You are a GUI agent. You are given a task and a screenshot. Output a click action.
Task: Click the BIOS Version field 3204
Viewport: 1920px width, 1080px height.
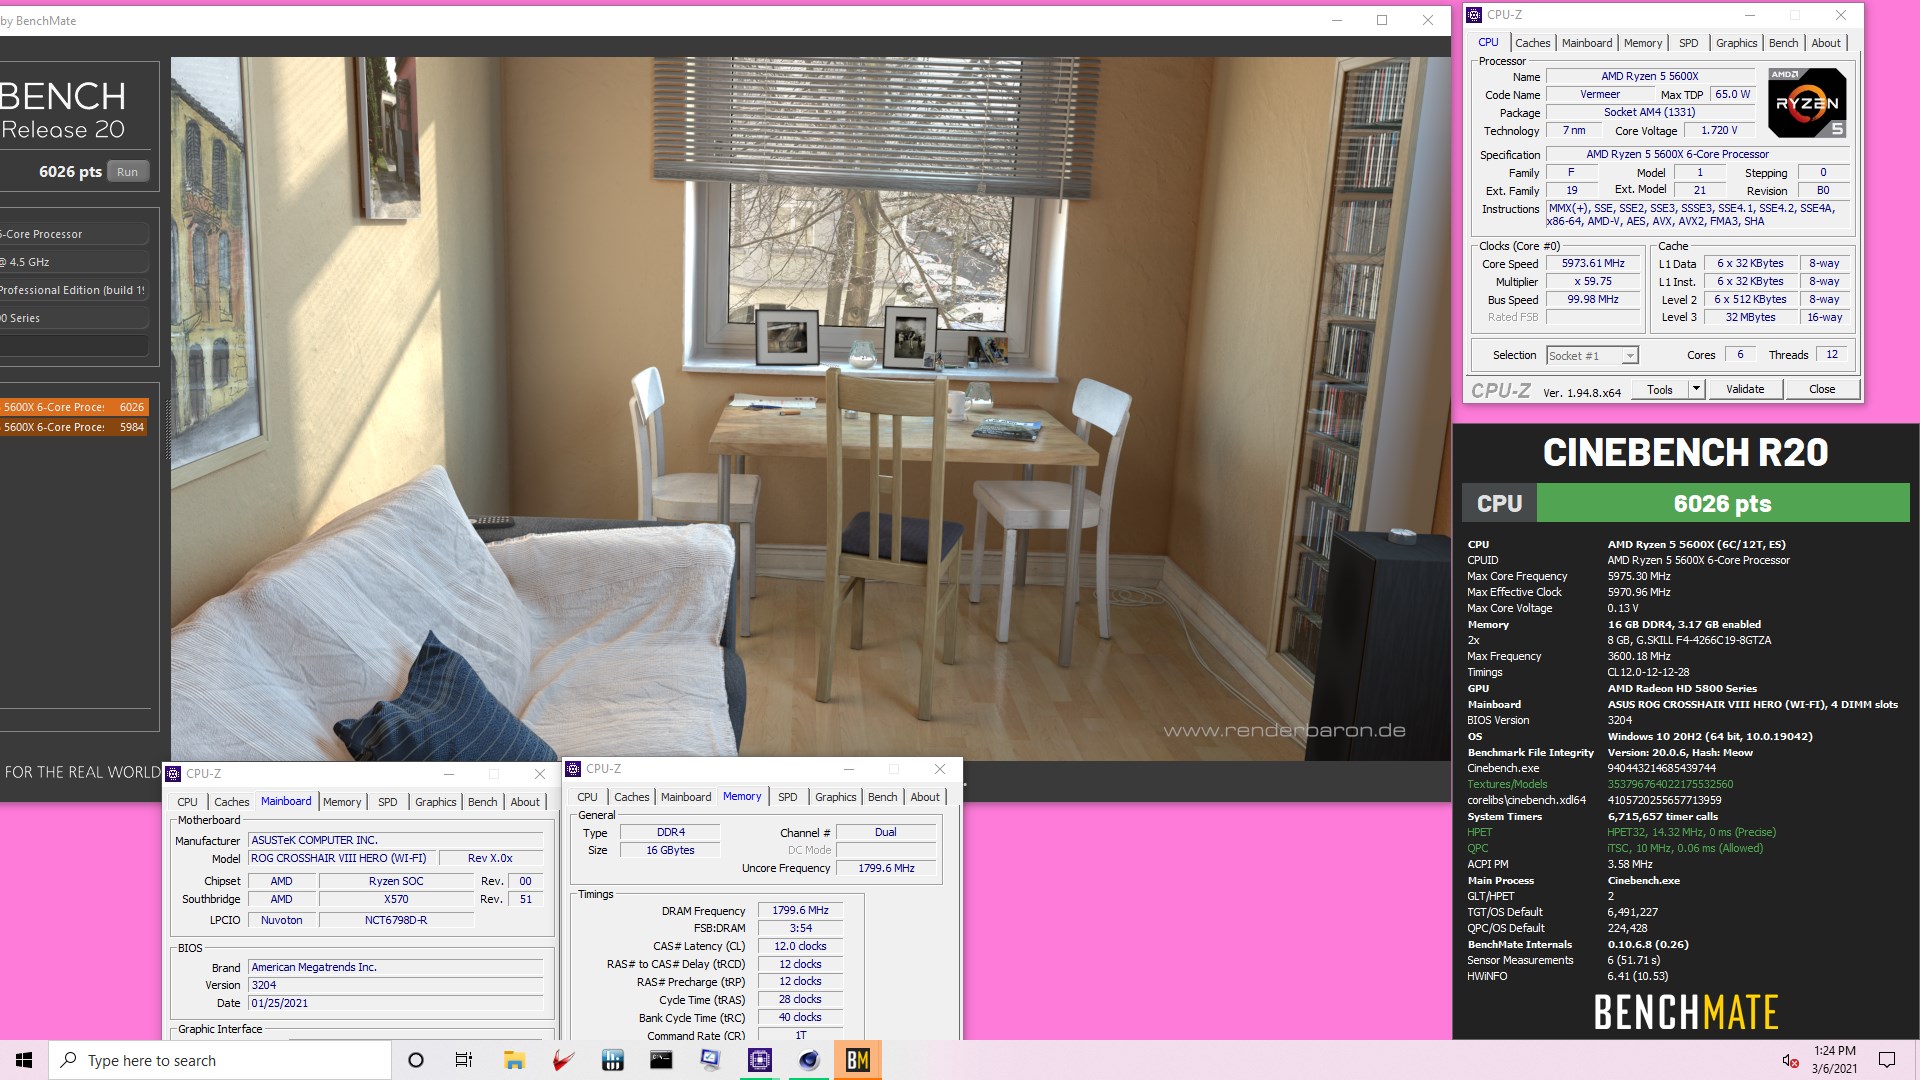(x=396, y=985)
